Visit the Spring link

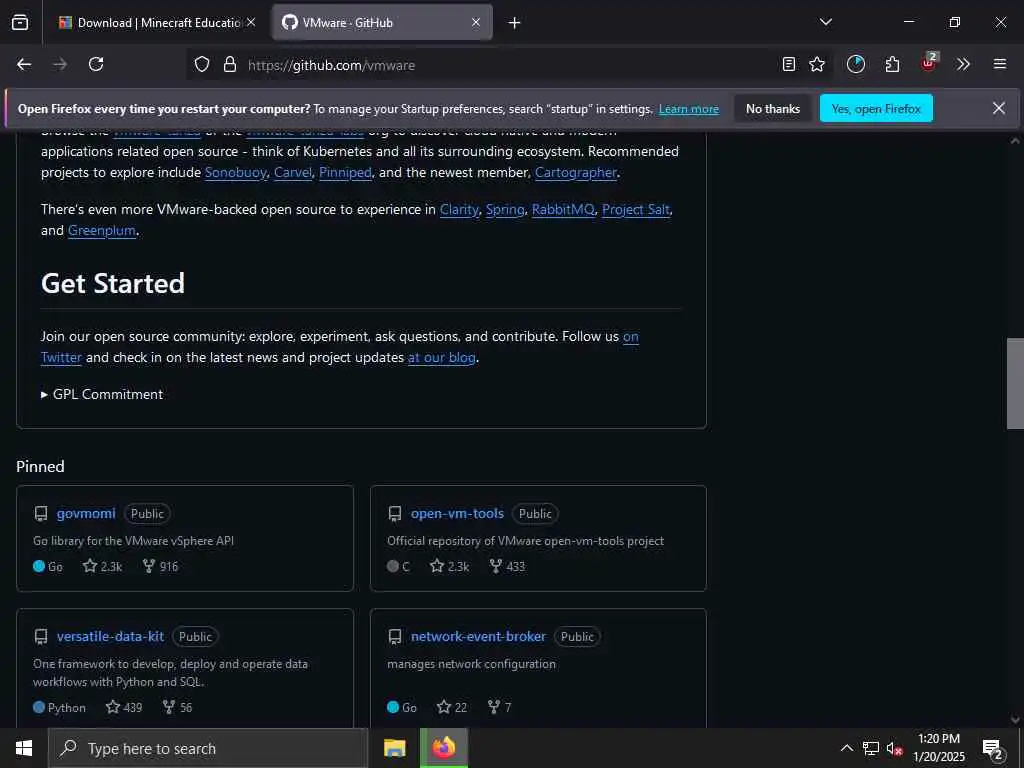point(505,210)
